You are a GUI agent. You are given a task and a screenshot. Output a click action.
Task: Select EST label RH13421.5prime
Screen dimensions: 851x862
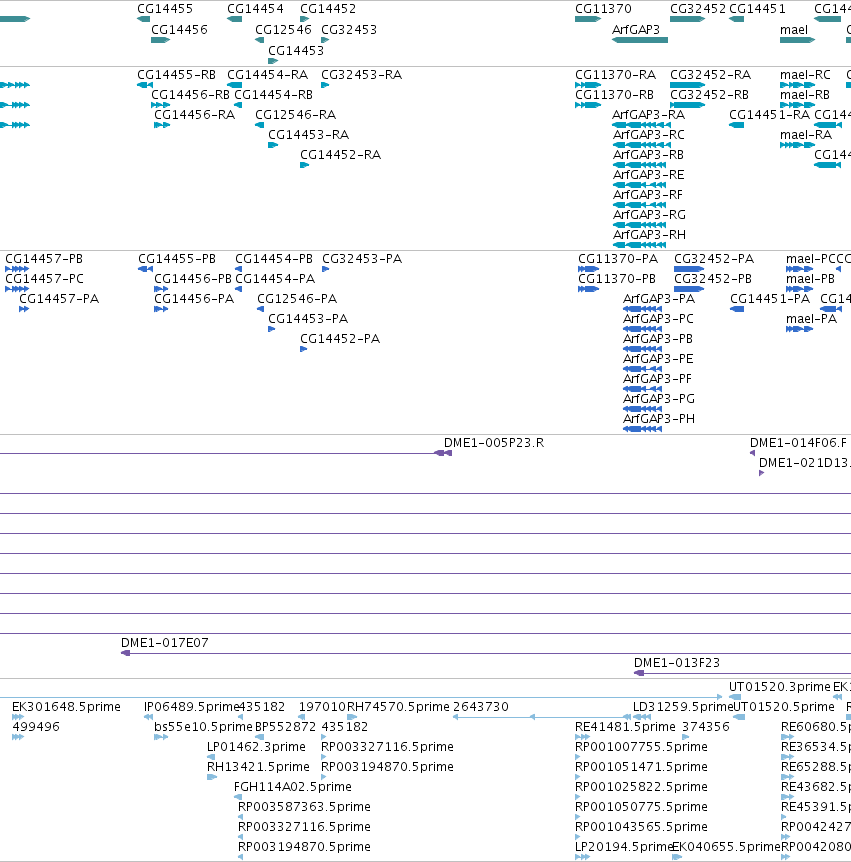tap(258, 767)
